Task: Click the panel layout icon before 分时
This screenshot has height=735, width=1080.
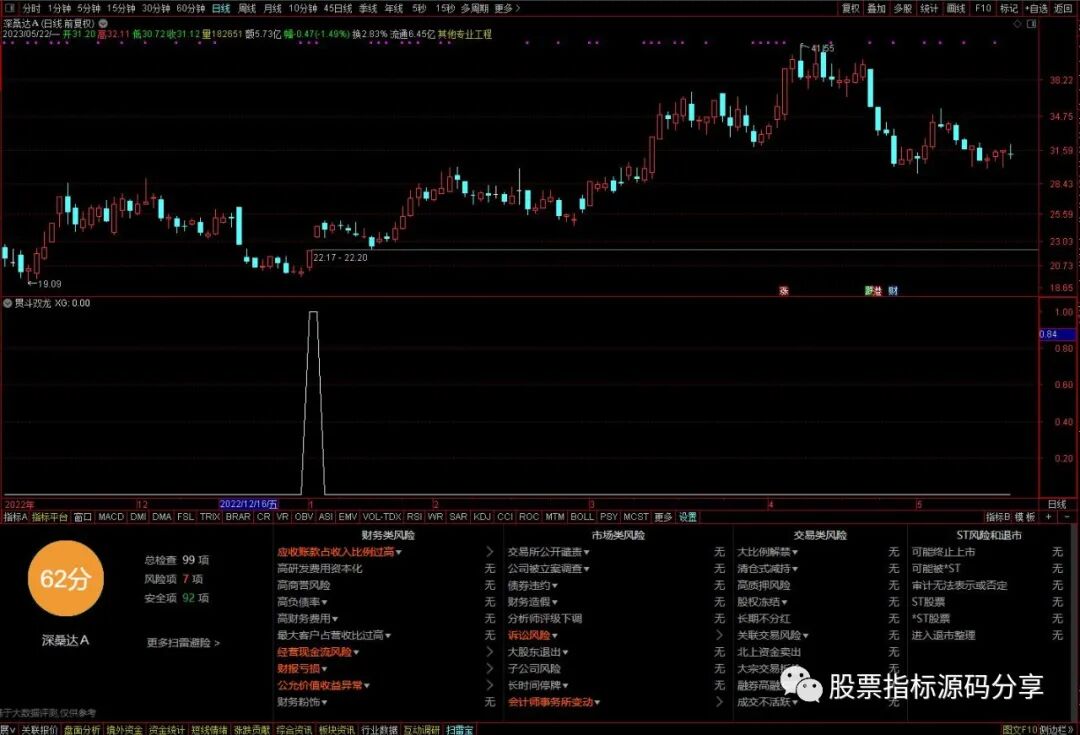Action: (x=10, y=8)
